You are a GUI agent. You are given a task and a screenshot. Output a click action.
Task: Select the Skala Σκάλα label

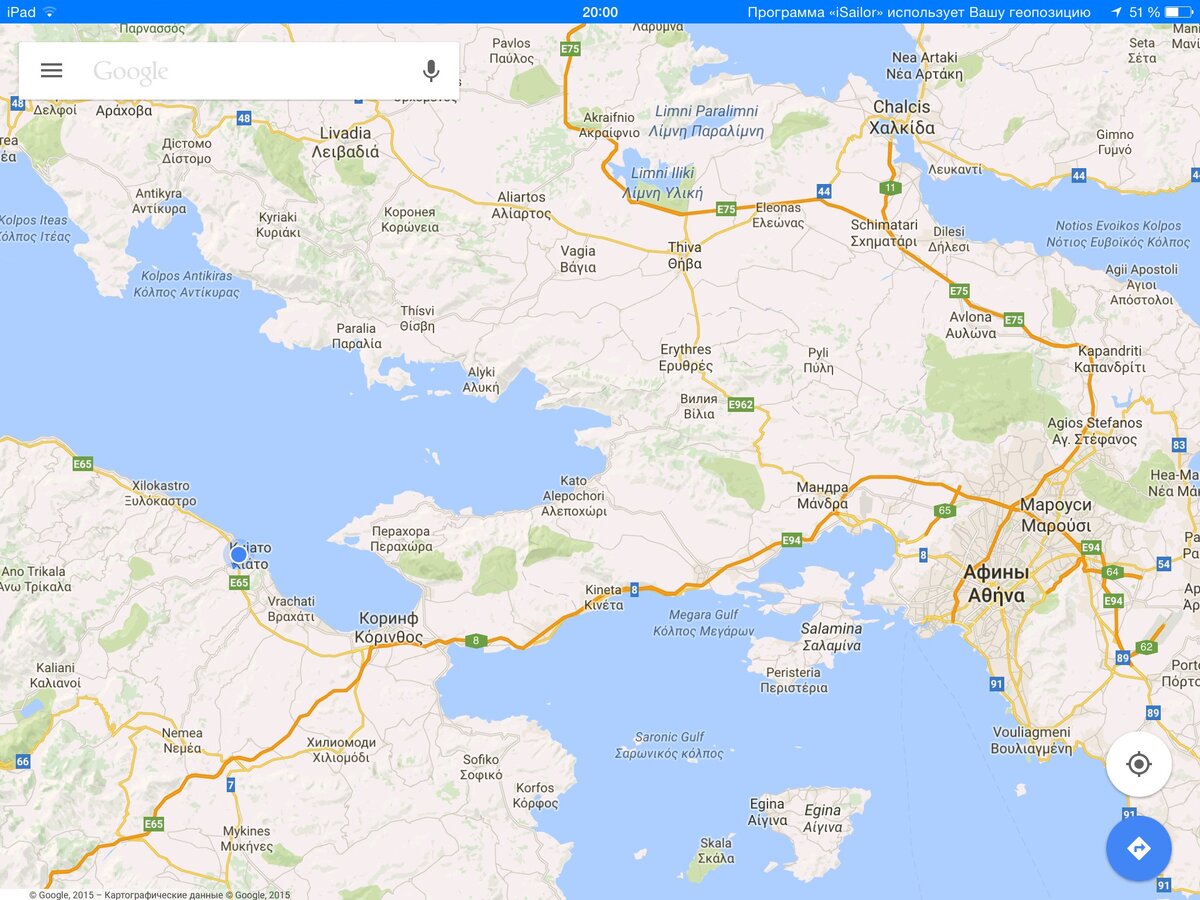click(716, 850)
